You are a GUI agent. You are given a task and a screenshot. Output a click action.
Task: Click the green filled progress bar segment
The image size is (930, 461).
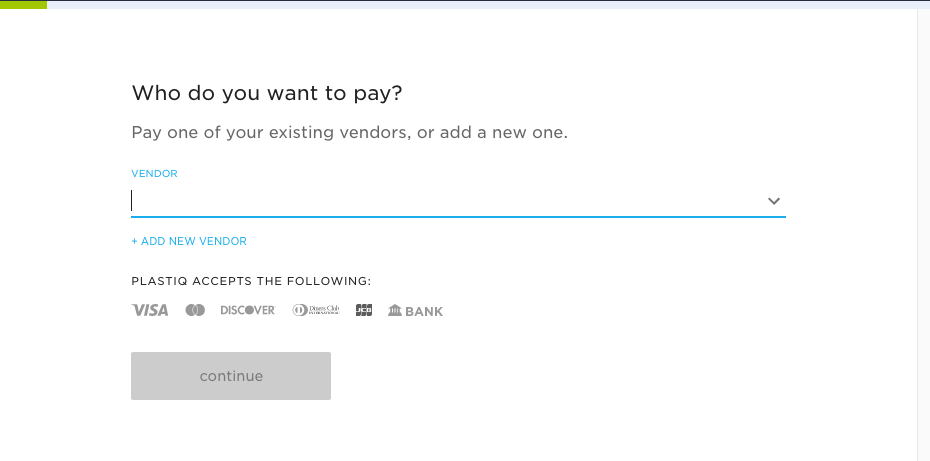pos(23,5)
